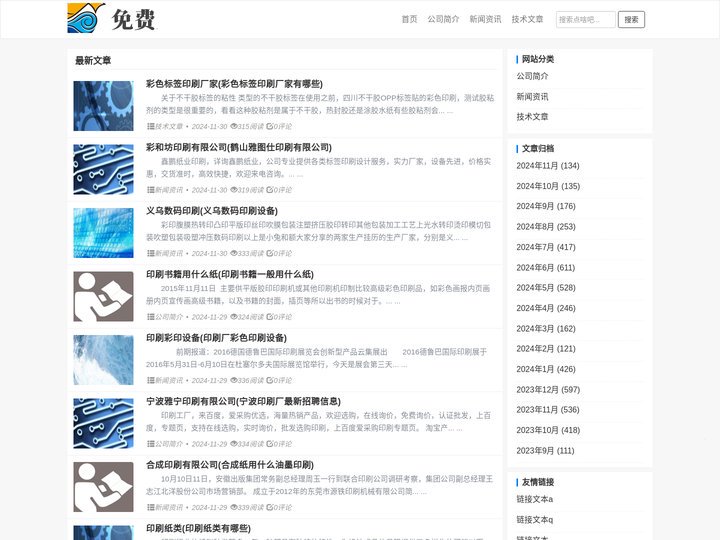
Task: Open article 合成印刷有限公司(合成纸用什么油墨印刷)
Action: tap(230, 465)
